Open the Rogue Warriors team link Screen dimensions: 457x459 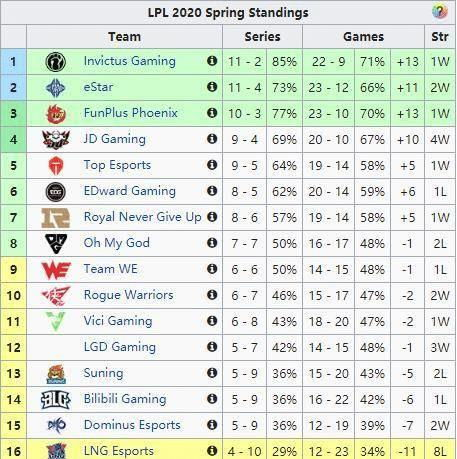click(x=129, y=295)
